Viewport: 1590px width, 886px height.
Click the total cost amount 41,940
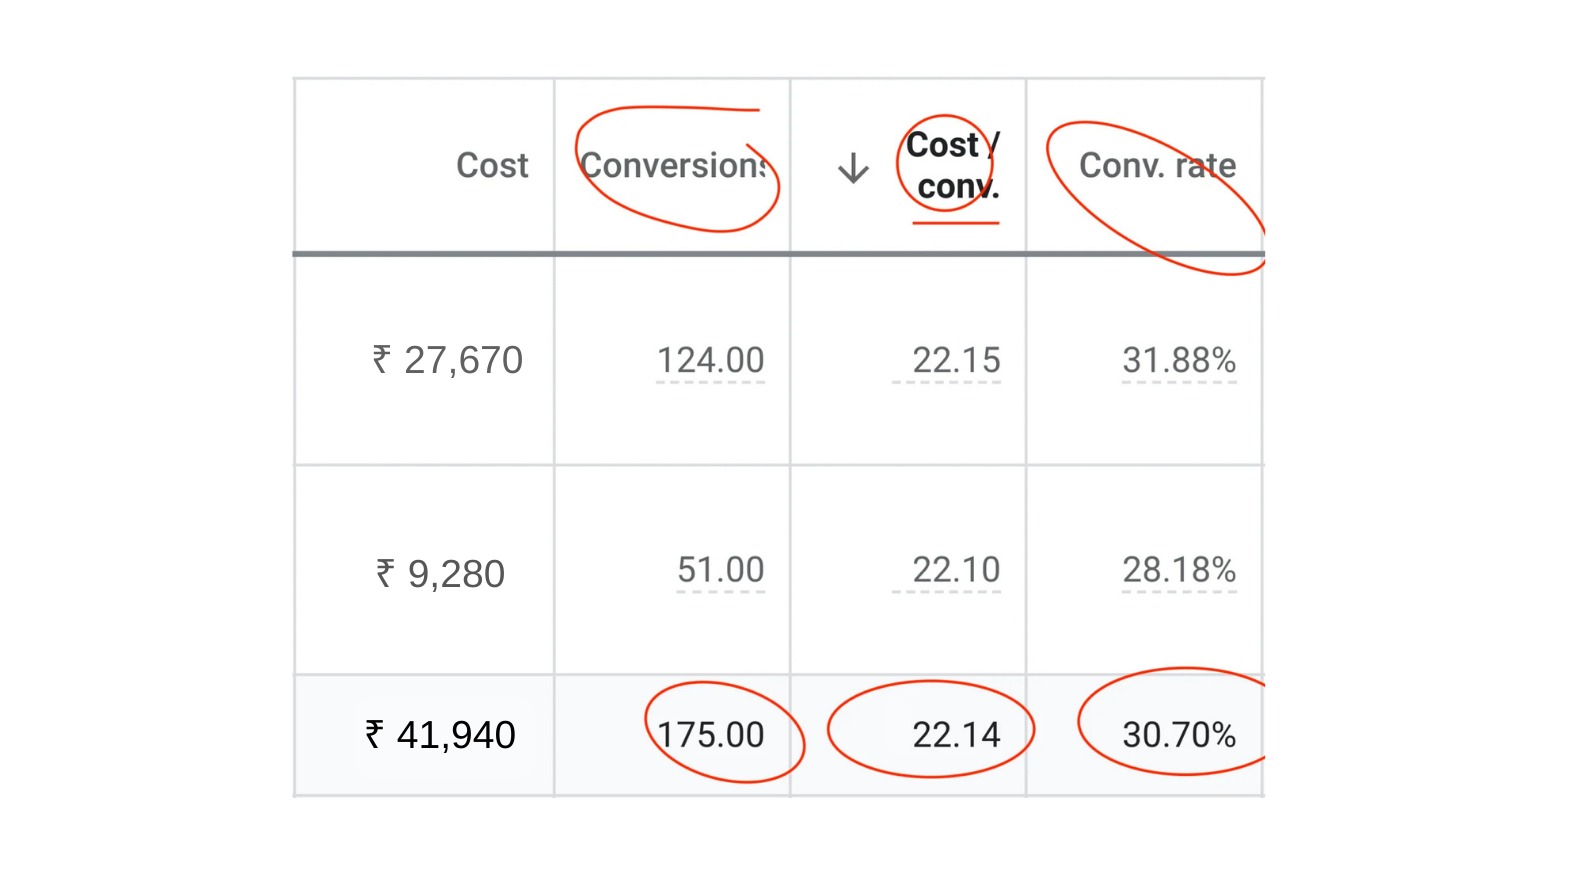pyautogui.click(x=456, y=735)
